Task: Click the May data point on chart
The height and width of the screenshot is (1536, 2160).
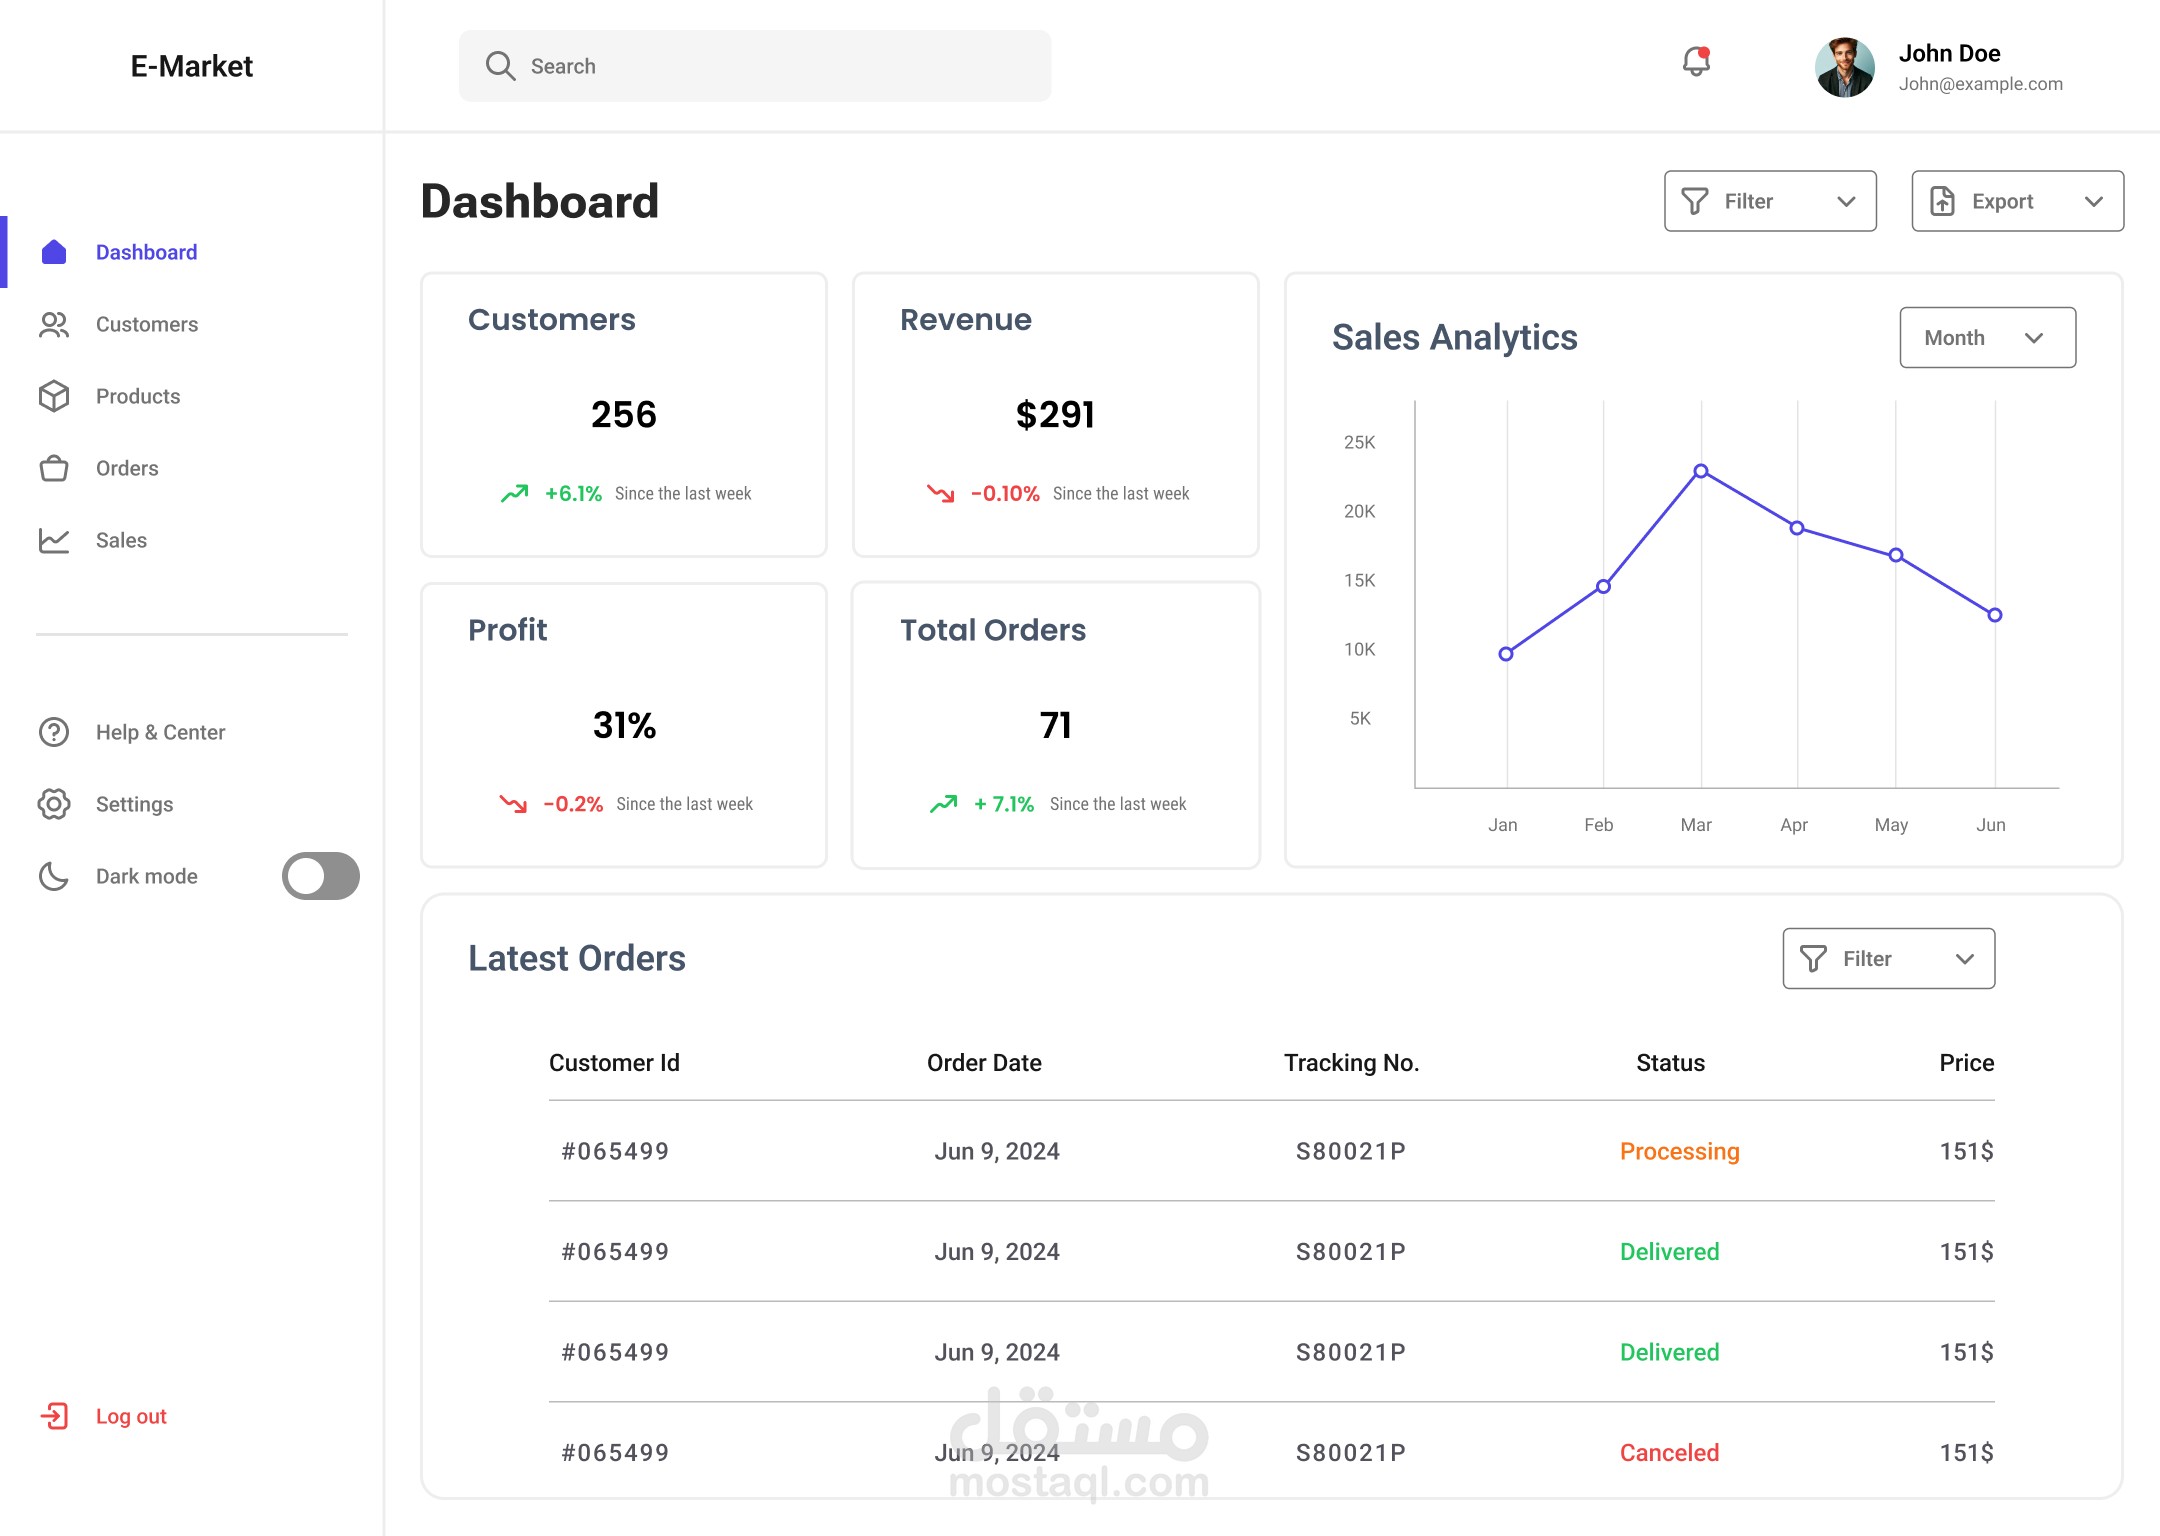Action: click(1896, 555)
